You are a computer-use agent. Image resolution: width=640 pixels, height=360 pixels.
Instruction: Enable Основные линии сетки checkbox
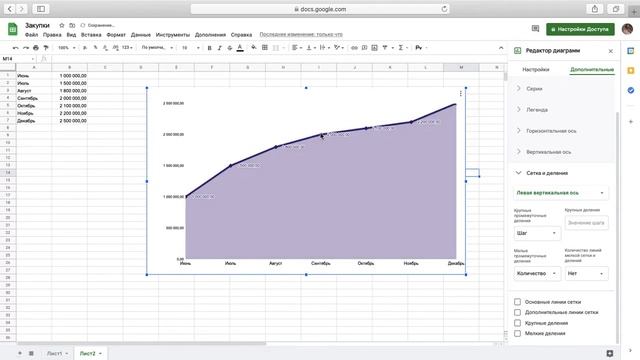pyautogui.click(x=518, y=302)
